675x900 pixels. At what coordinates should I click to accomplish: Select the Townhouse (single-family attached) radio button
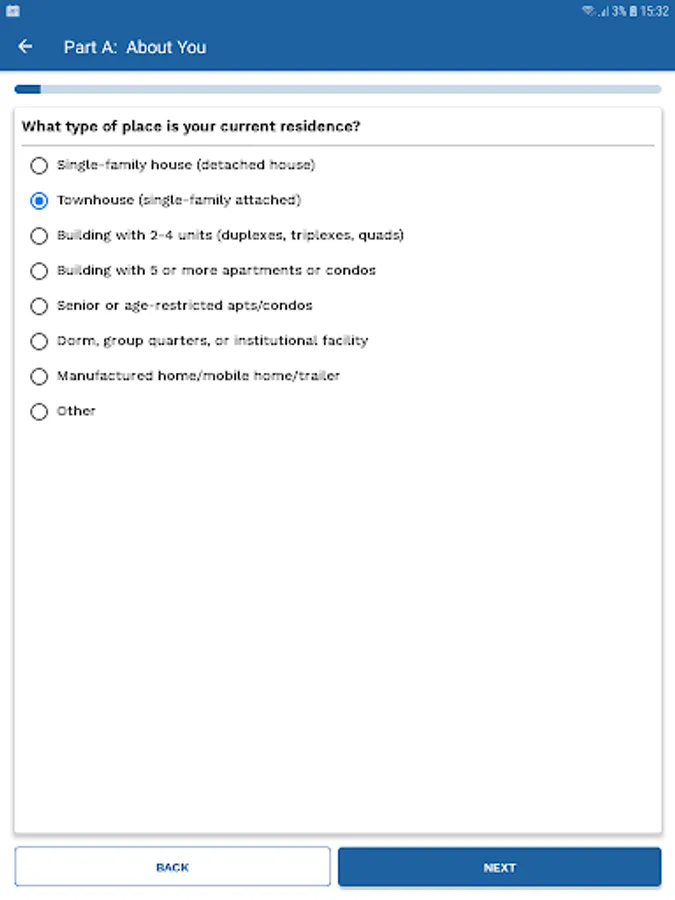(39, 200)
